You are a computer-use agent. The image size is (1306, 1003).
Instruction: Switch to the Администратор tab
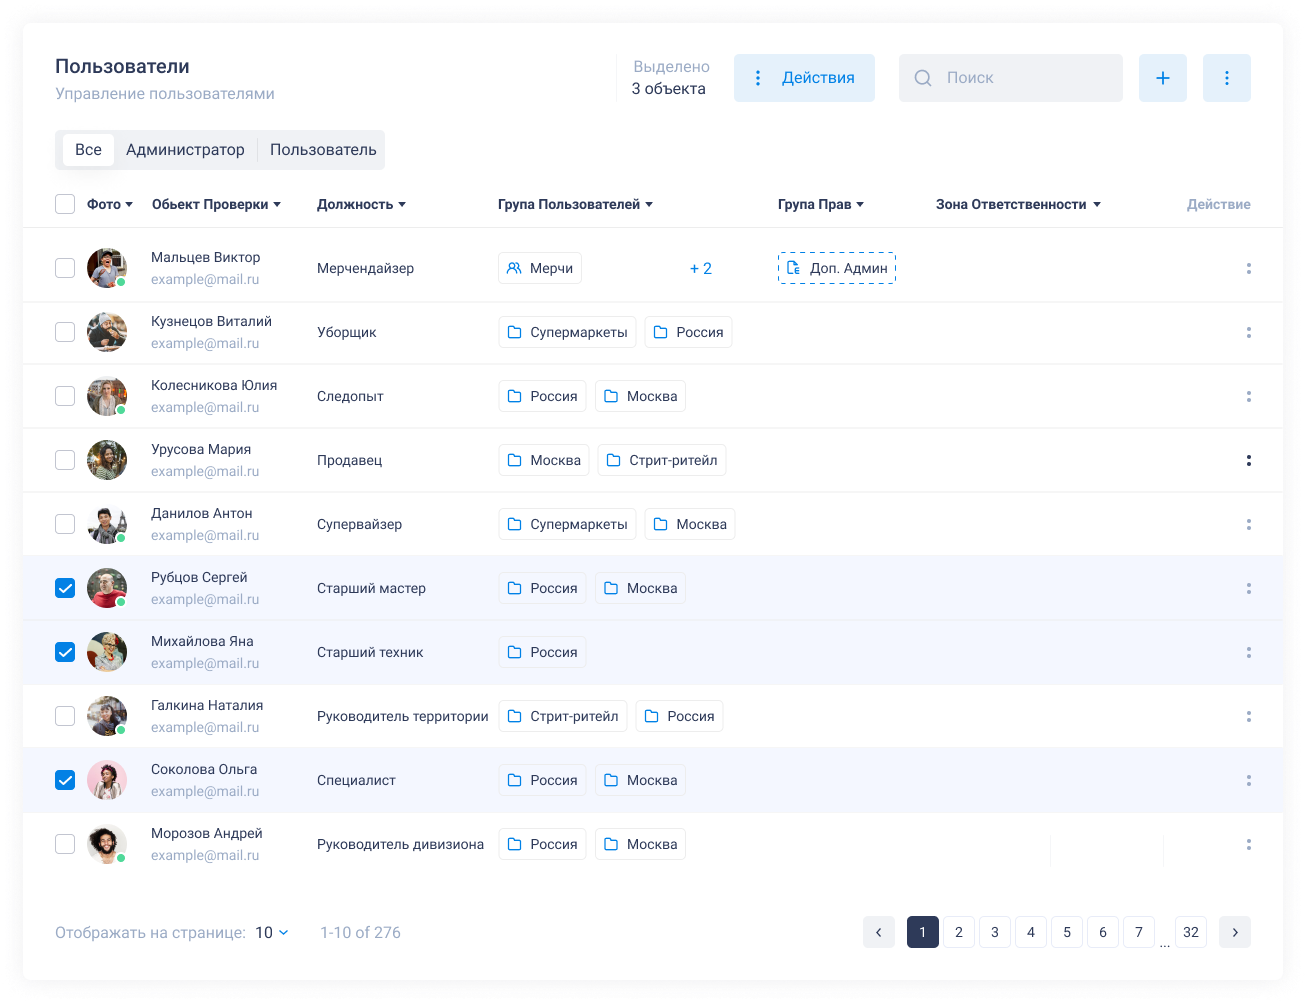(185, 150)
